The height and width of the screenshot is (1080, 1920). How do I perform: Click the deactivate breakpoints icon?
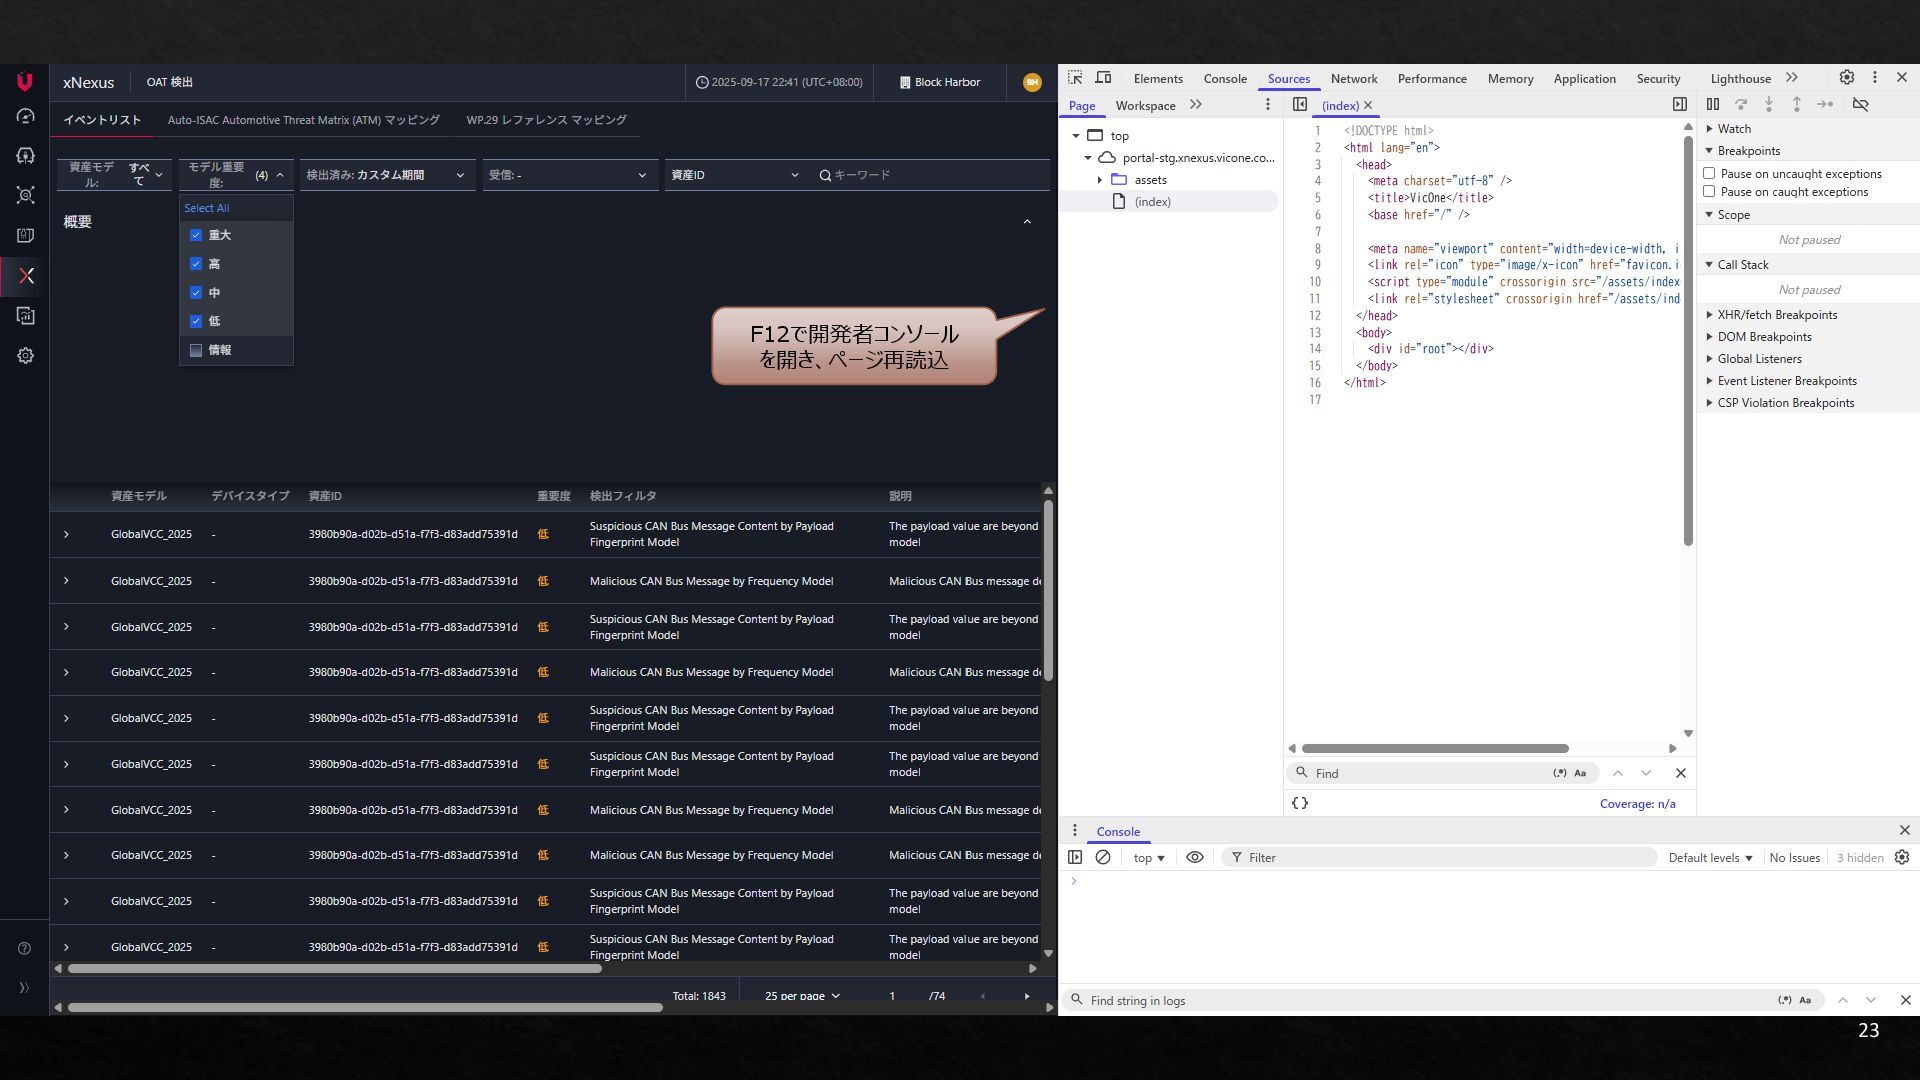point(1860,104)
